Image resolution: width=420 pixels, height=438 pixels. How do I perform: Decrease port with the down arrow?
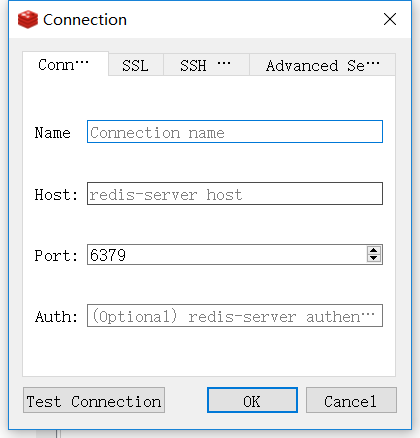coord(374,258)
